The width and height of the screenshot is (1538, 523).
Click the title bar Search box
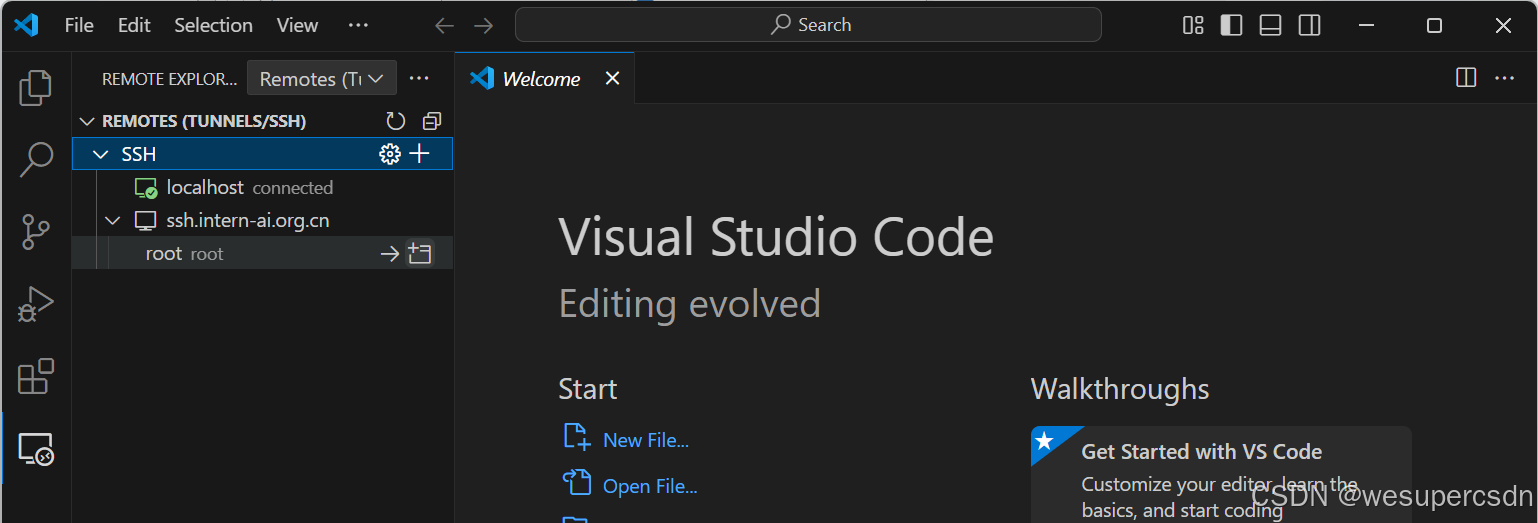808,25
